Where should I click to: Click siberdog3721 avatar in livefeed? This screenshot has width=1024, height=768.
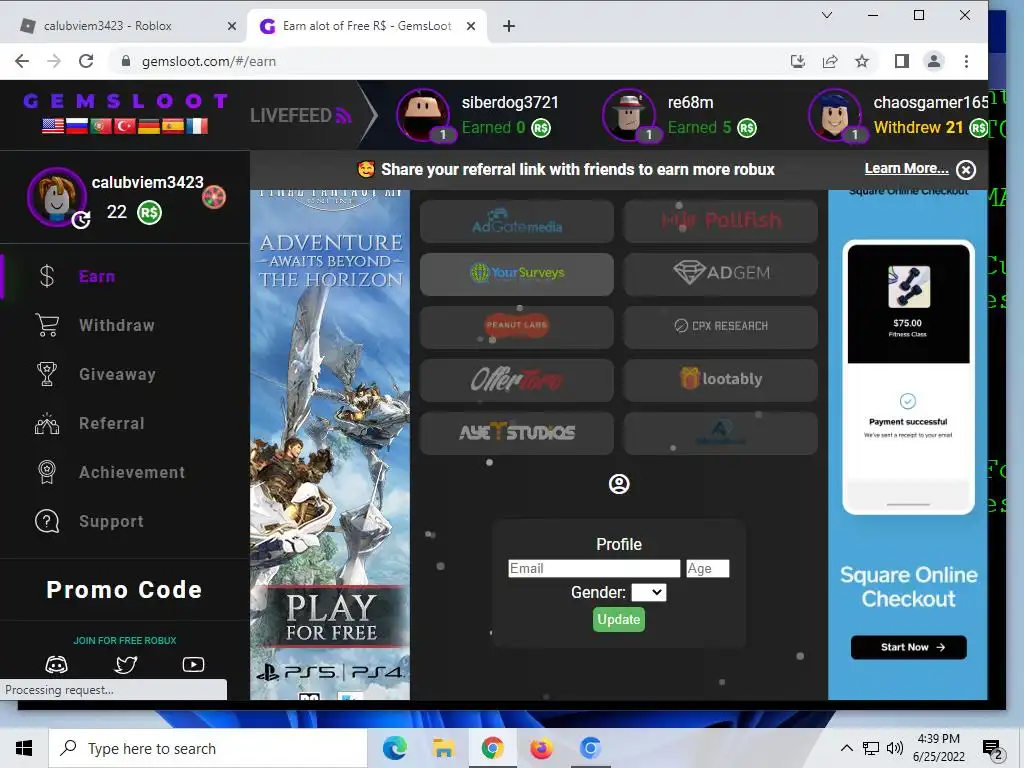pos(423,115)
